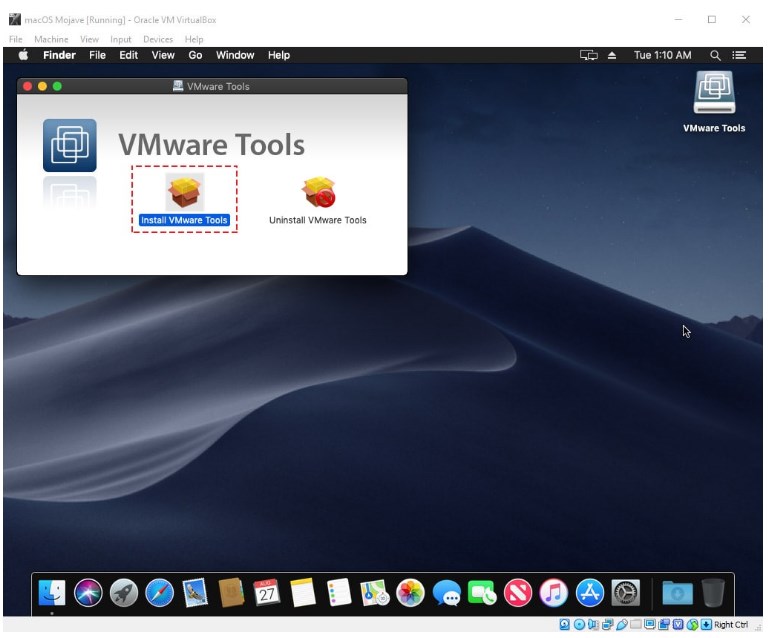The width and height of the screenshot is (770, 638).
Task: Open VirtualBox Help menu
Action: click(194, 39)
